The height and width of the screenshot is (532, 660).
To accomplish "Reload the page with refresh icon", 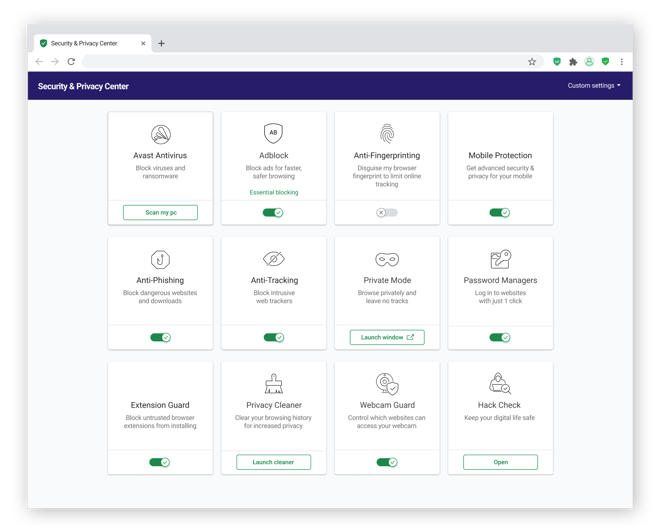I will 71,61.
